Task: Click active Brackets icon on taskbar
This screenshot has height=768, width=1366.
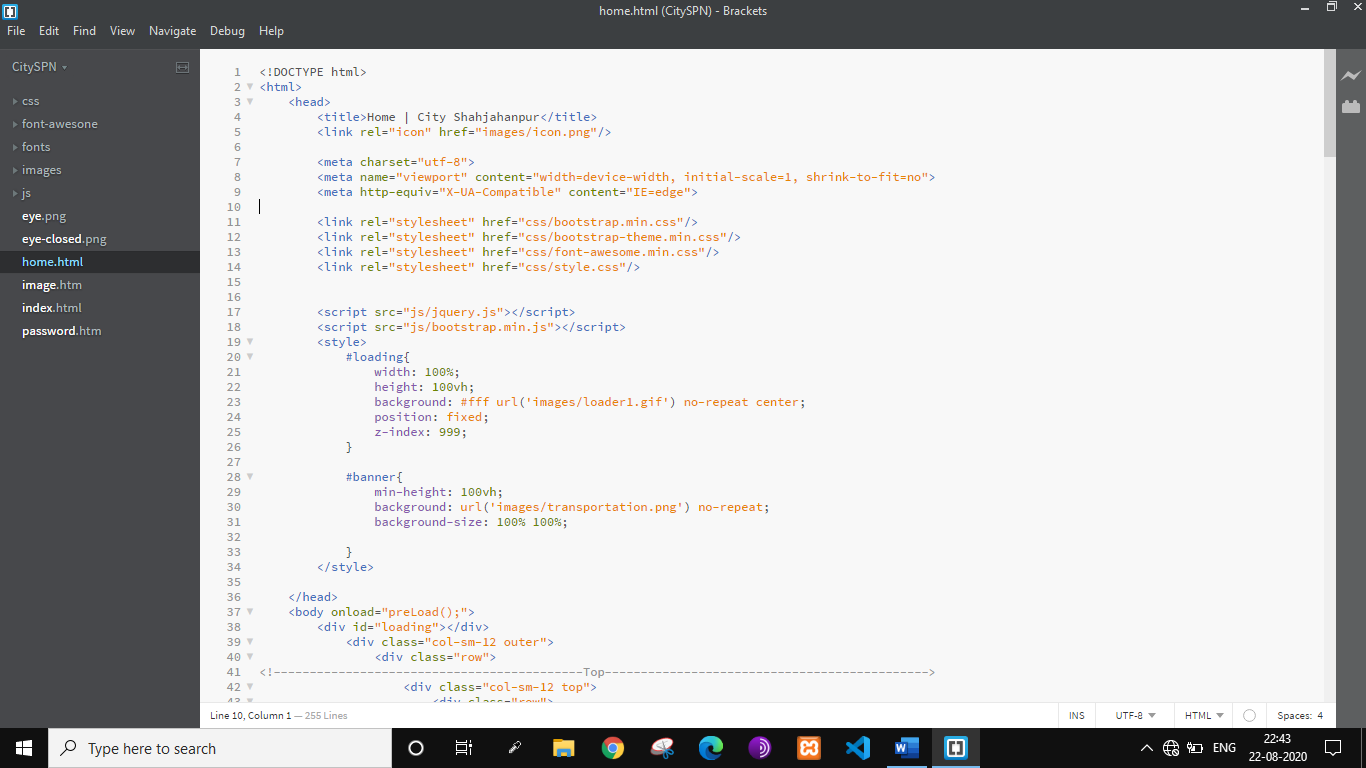Action: coord(956,748)
